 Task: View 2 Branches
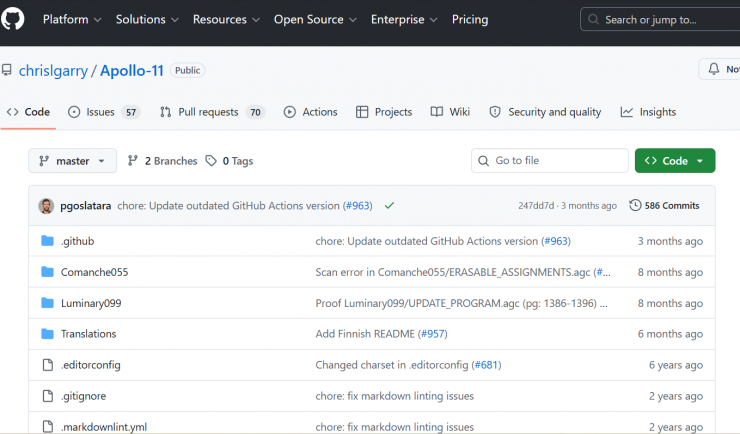pos(162,161)
